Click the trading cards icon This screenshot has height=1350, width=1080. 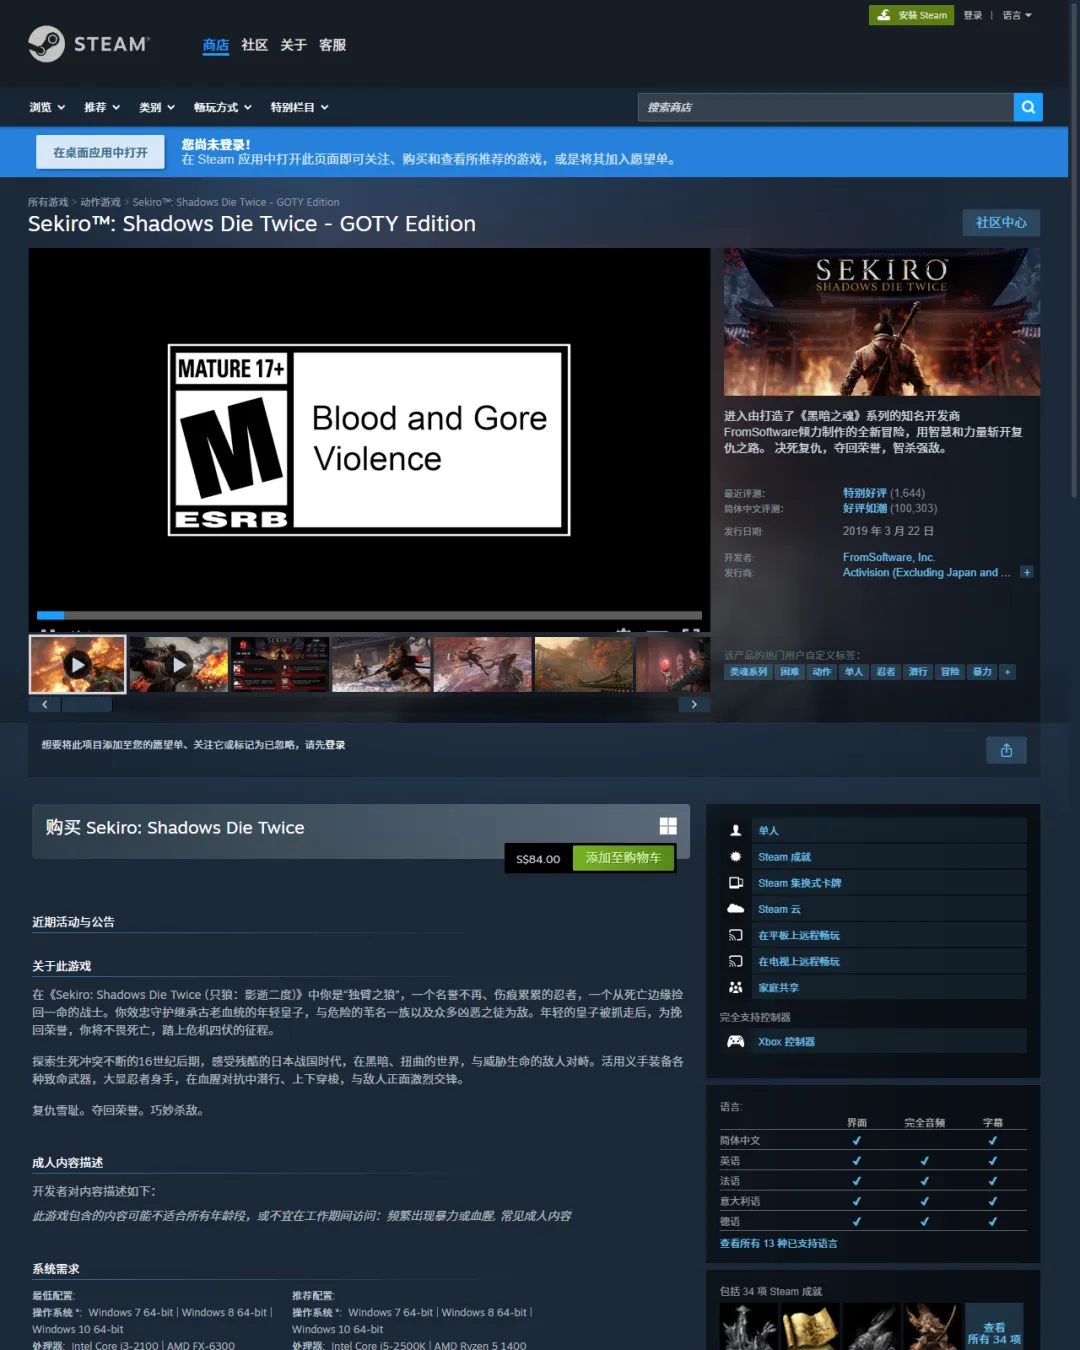[x=736, y=882]
